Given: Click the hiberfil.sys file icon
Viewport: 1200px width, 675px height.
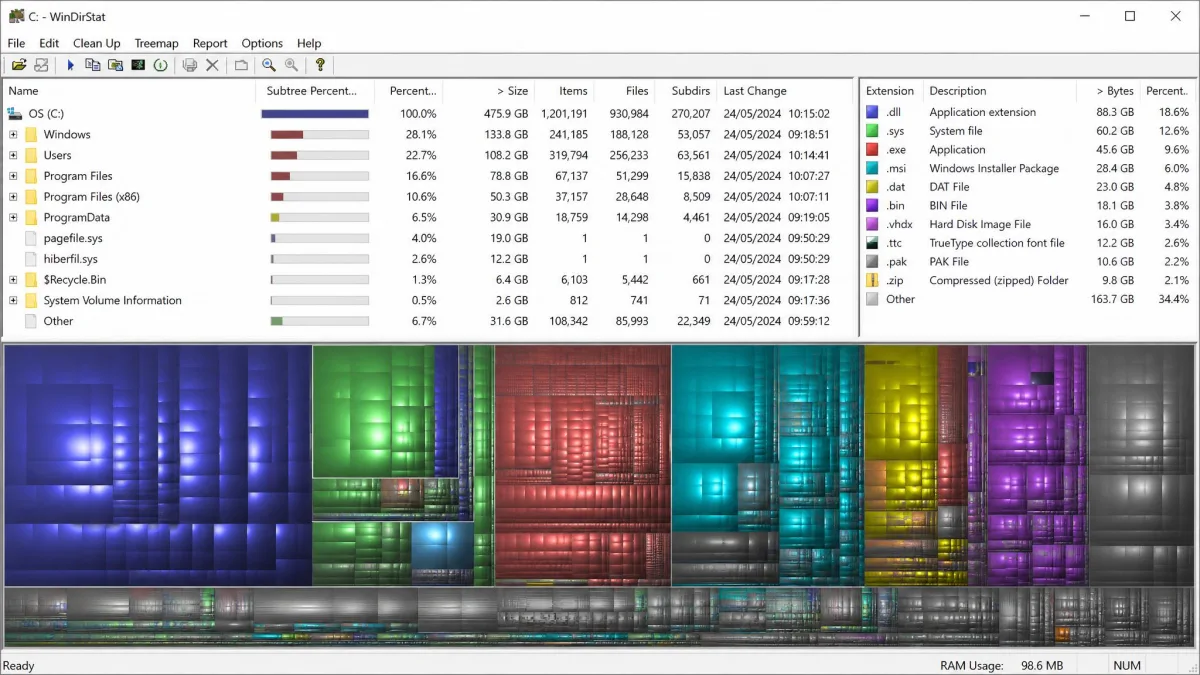Looking at the screenshot, I should click(x=31, y=259).
